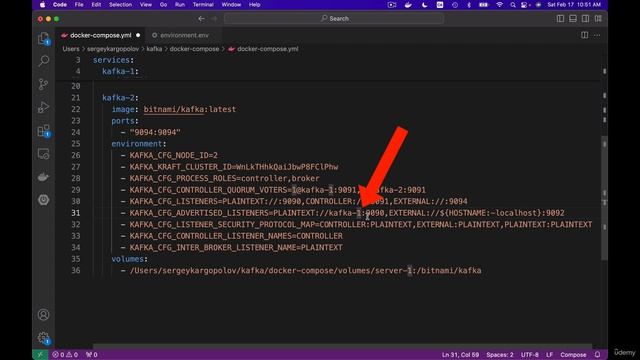Open the Search view in activity bar

pos(43,61)
